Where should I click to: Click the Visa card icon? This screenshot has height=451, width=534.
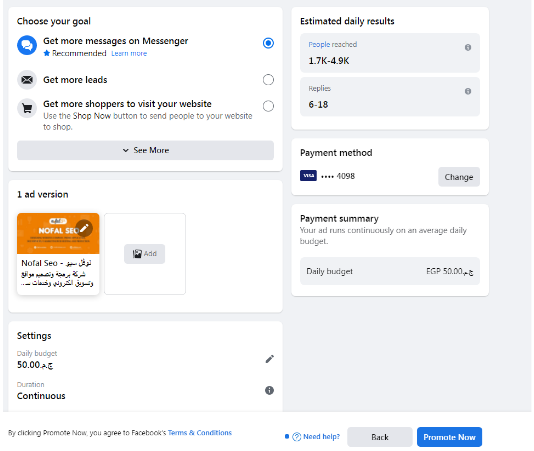point(308,176)
